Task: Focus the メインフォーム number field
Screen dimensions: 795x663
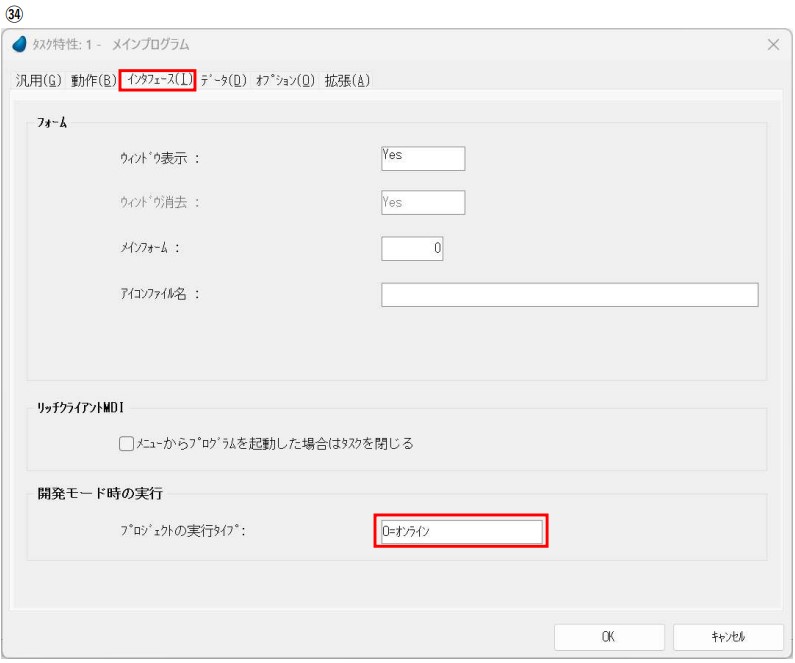Action: 412,248
